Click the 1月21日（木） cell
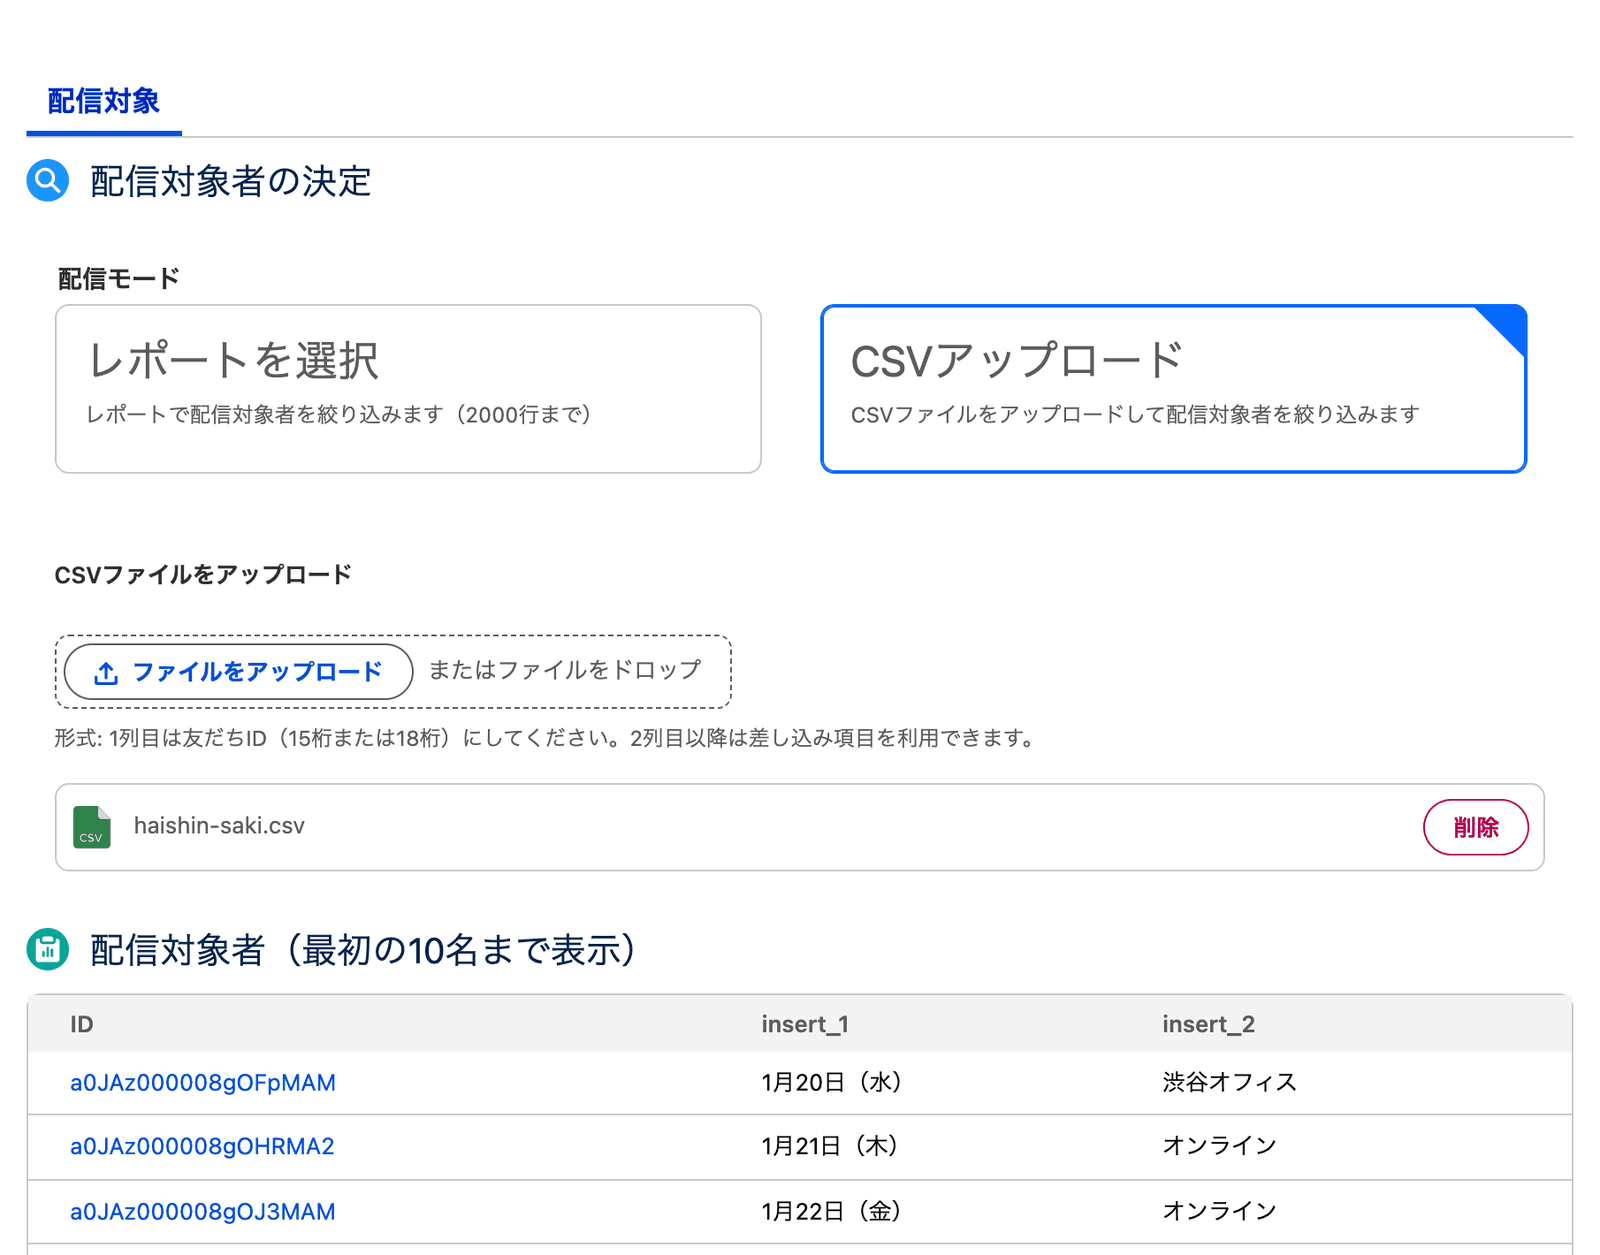Image resolution: width=1600 pixels, height=1255 pixels. pos(834,1146)
